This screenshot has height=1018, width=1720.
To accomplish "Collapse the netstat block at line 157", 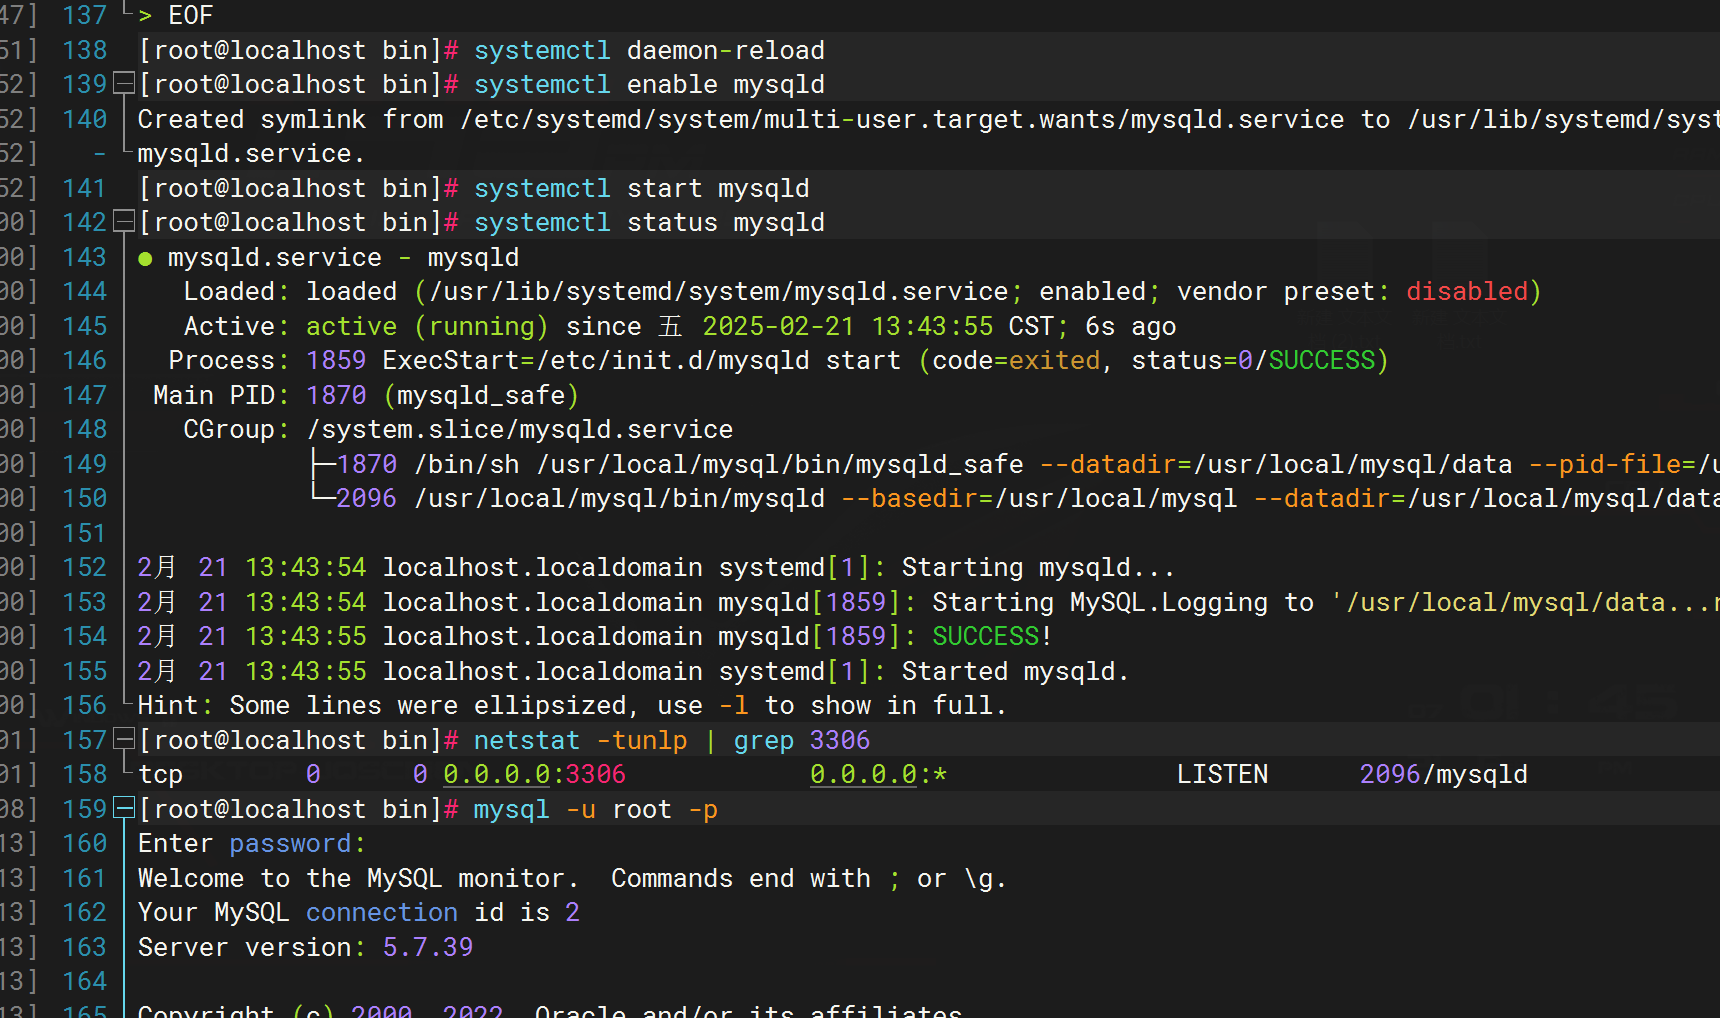I will [124, 740].
